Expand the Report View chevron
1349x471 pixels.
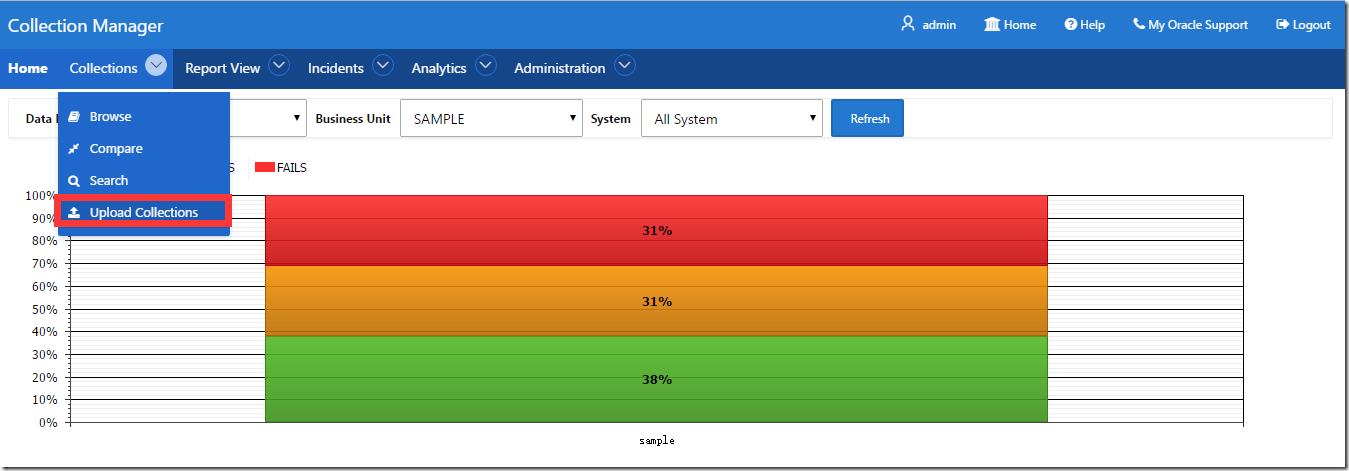coord(279,66)
